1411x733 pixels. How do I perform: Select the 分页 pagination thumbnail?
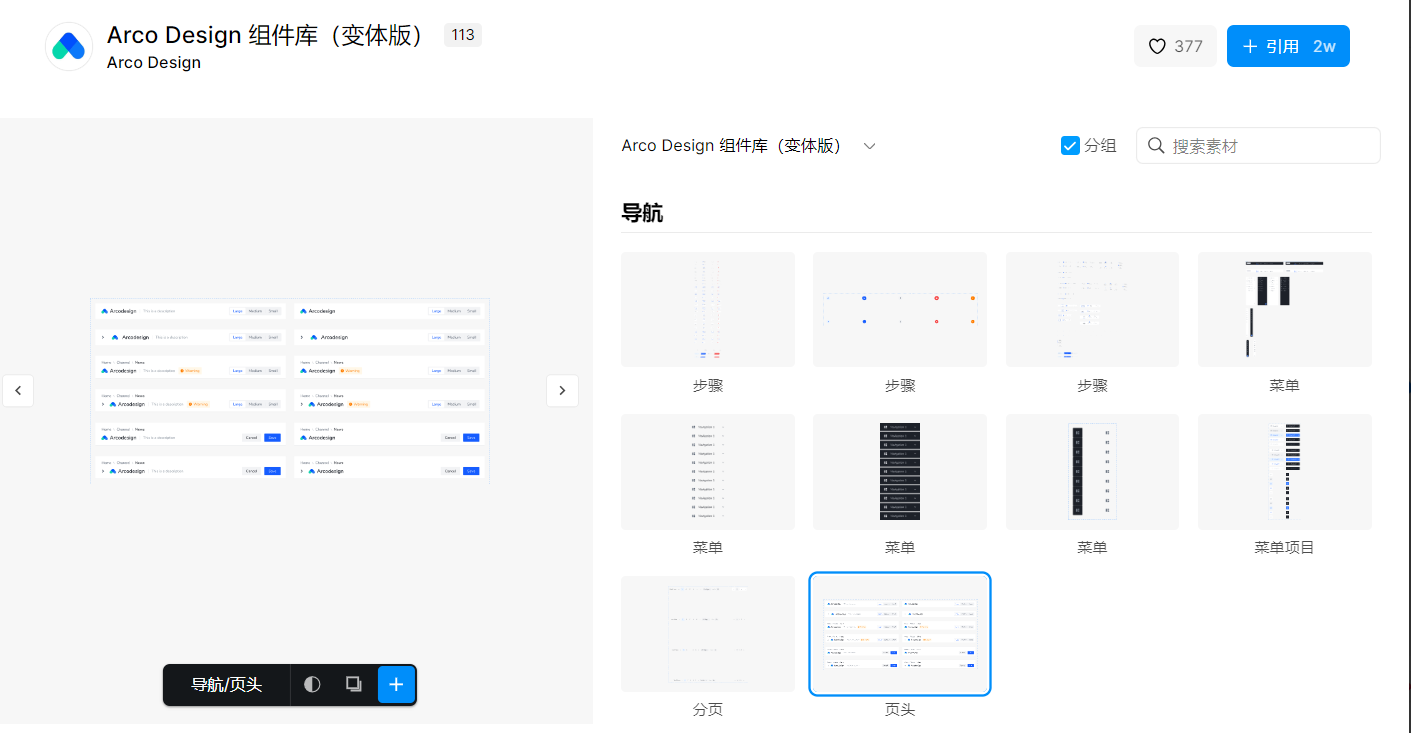tap(708, 634)
